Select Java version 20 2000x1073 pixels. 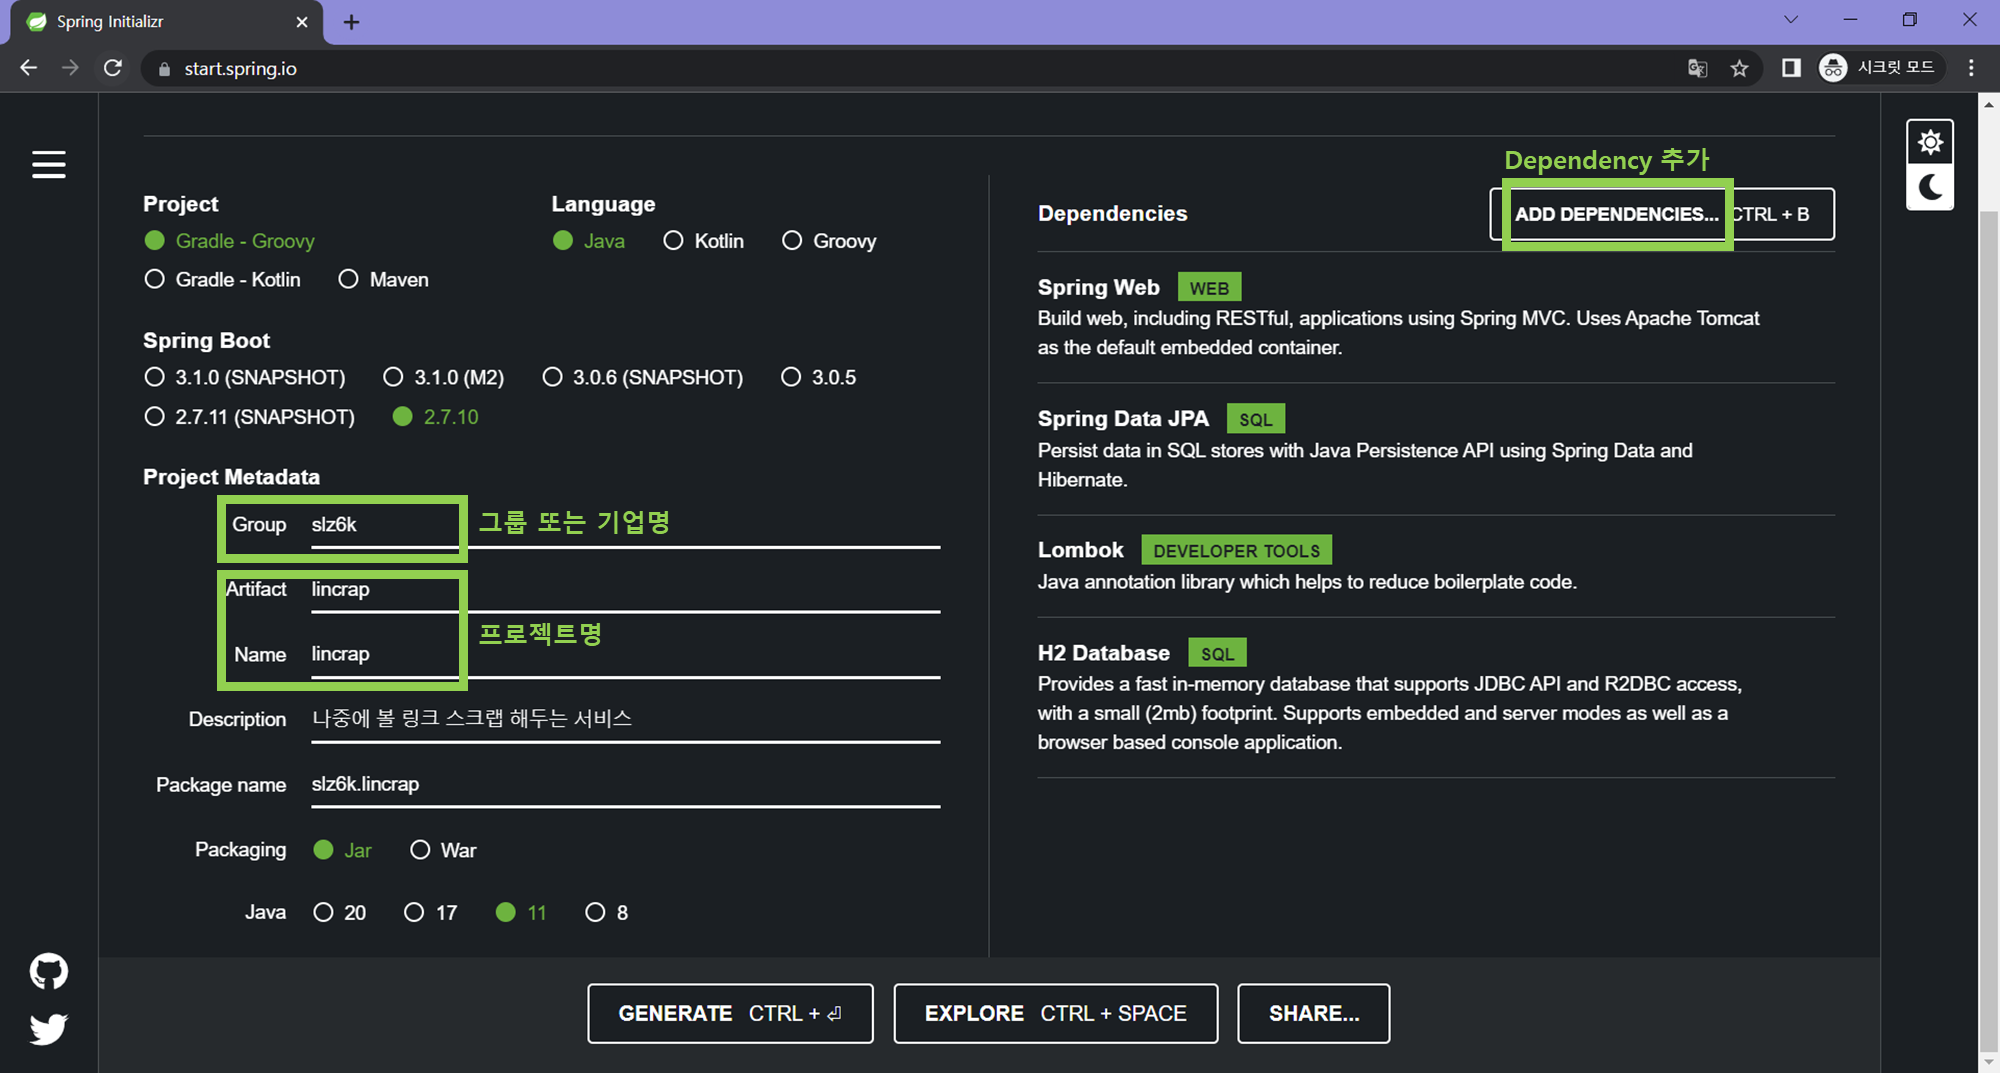click(x=340, y=912)
